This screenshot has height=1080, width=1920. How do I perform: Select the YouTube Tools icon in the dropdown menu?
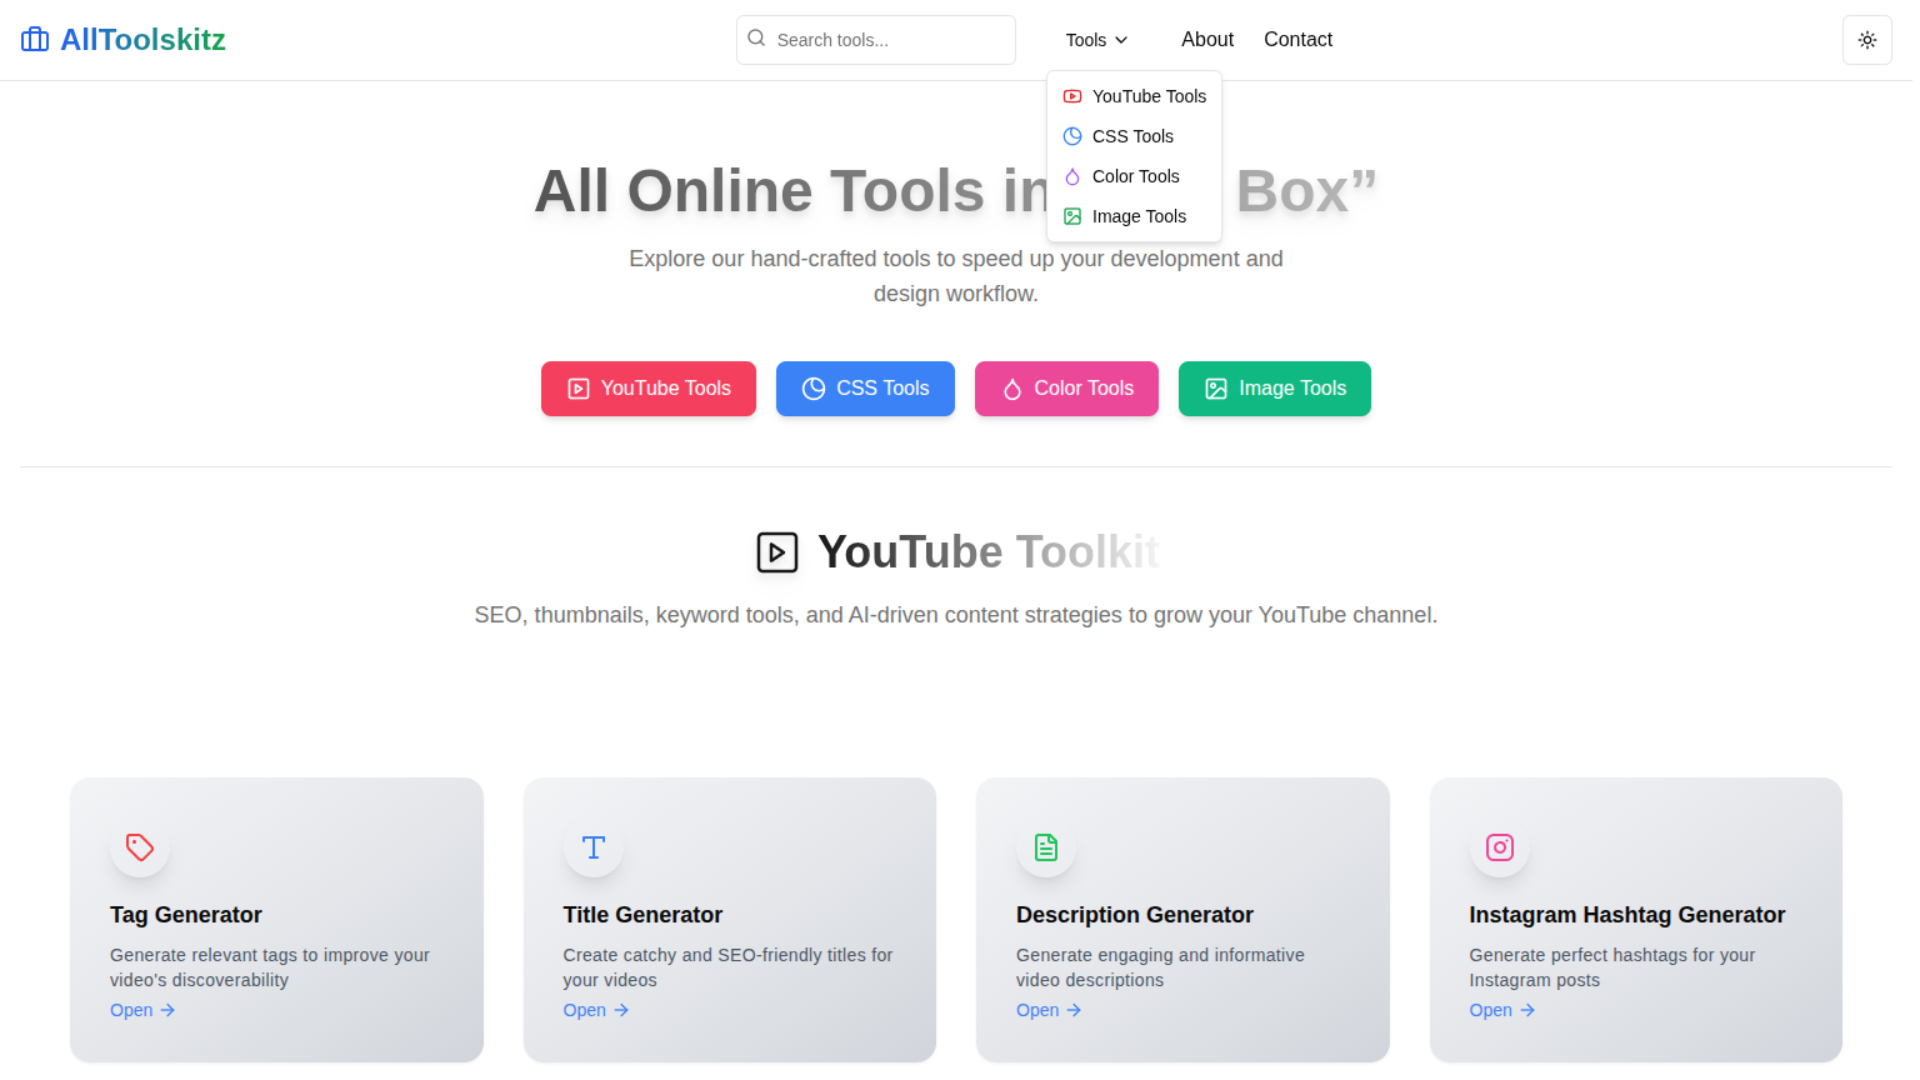pos(1072,96)
